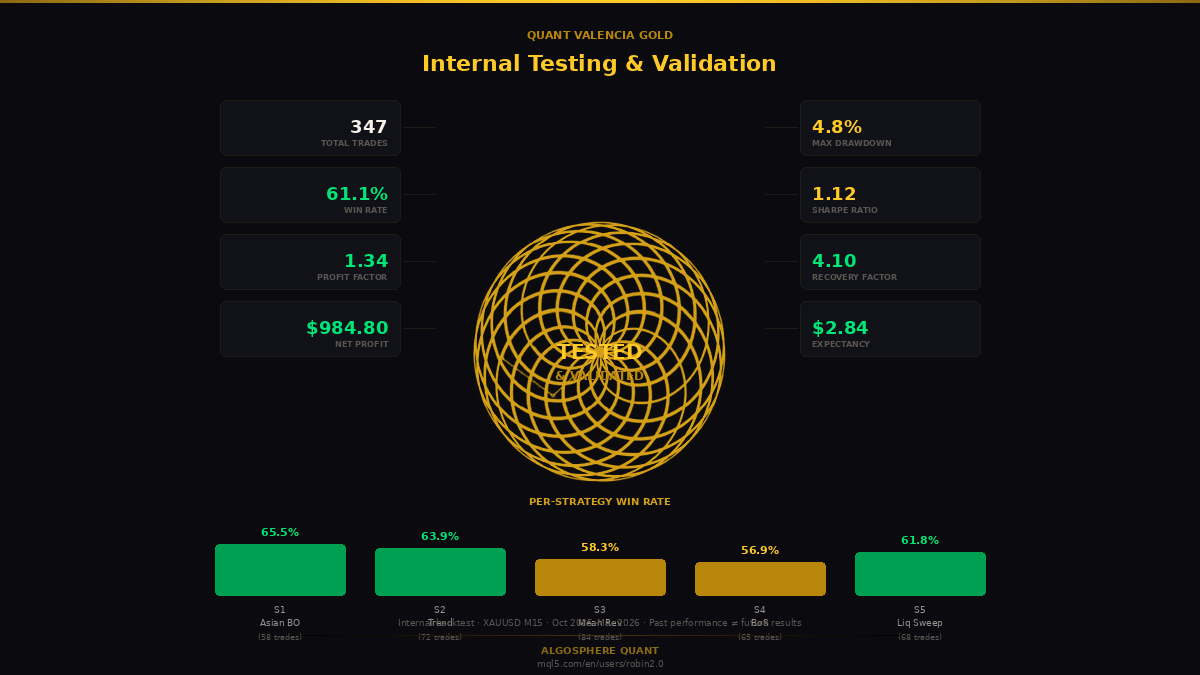Open the Profit Factor 1.34 card
The image size is (1200, 675).
click(x=310, y=262)
